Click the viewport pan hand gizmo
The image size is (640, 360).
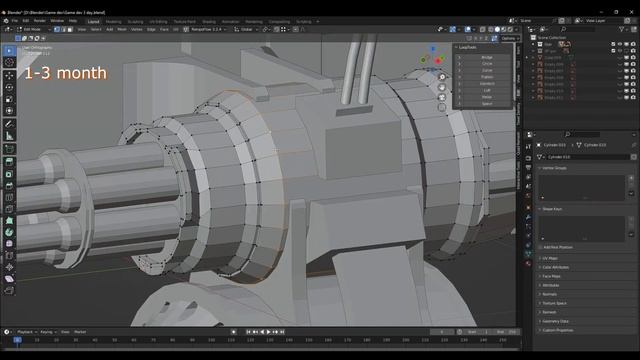click(442, 87)
